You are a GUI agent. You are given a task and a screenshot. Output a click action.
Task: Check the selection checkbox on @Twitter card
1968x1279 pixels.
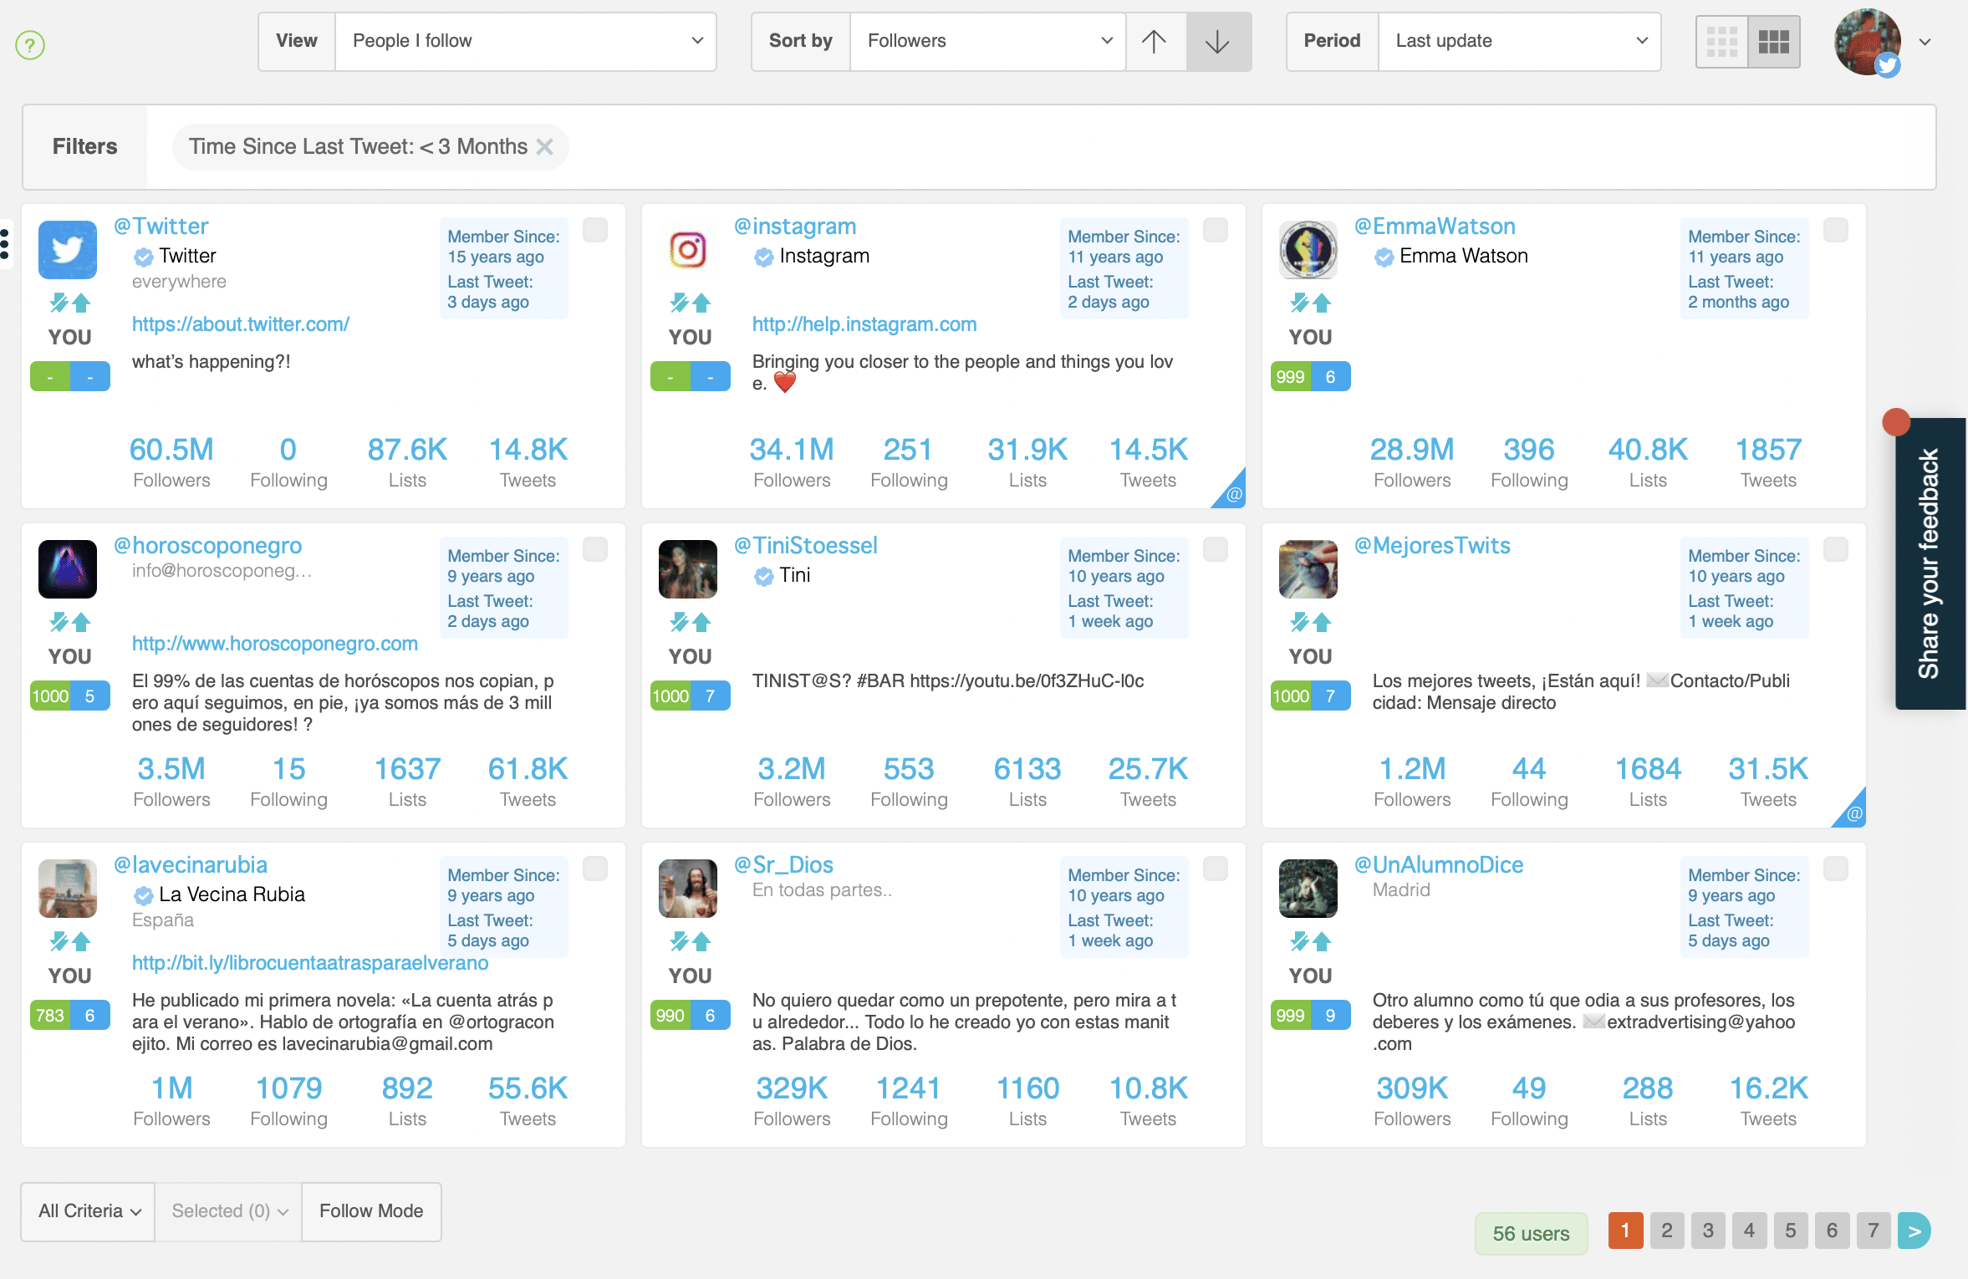[595, 230]
